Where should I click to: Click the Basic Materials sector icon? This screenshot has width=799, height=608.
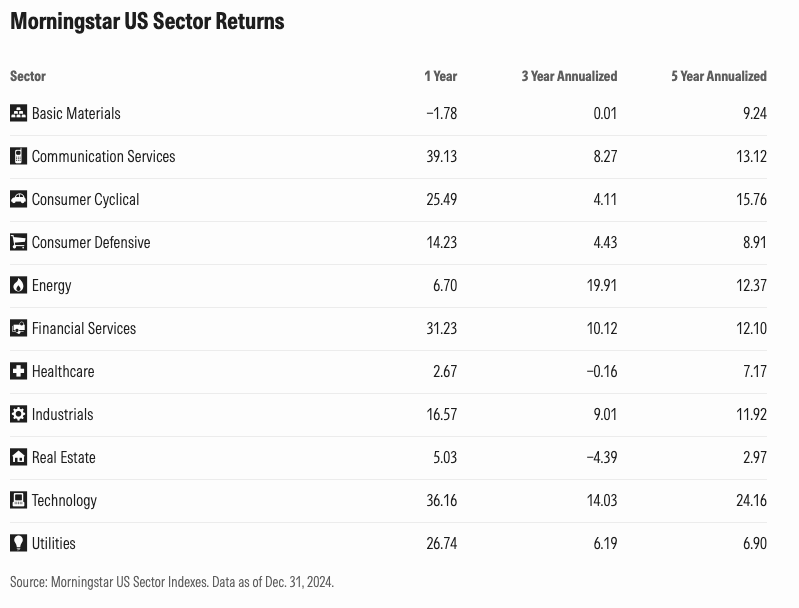[18, 113]
